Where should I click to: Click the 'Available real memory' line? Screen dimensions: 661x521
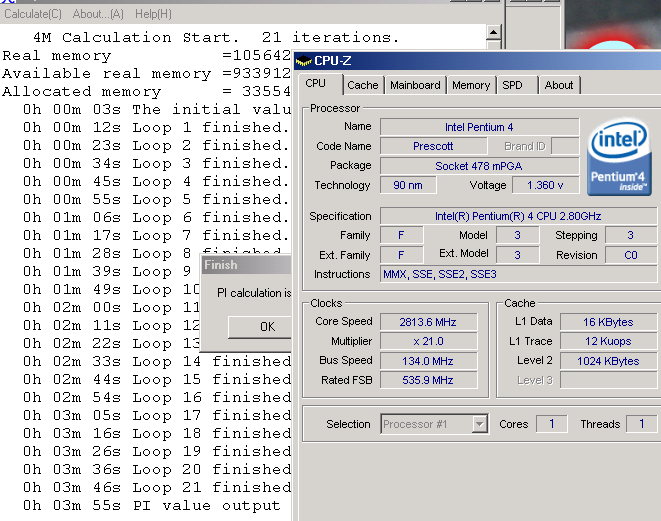coord(146,73)
